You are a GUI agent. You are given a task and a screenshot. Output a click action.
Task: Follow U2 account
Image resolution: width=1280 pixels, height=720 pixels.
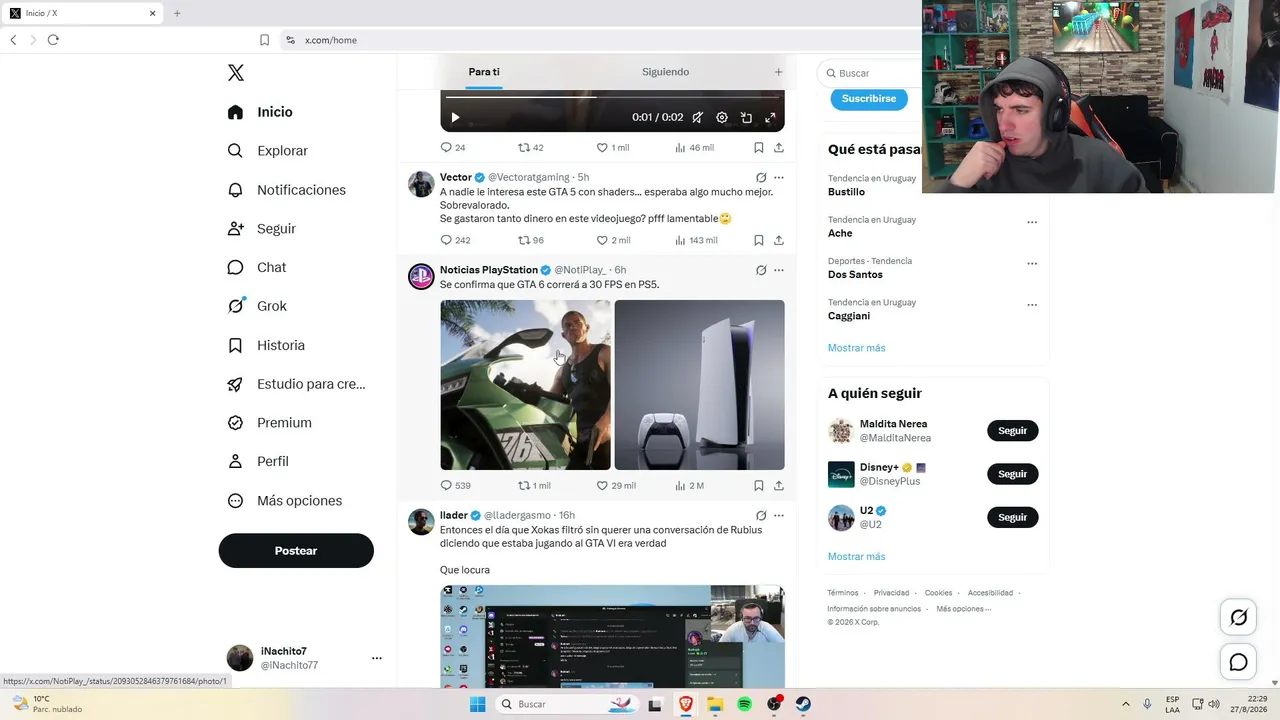pyautogui.click(x=1013, y=517)
